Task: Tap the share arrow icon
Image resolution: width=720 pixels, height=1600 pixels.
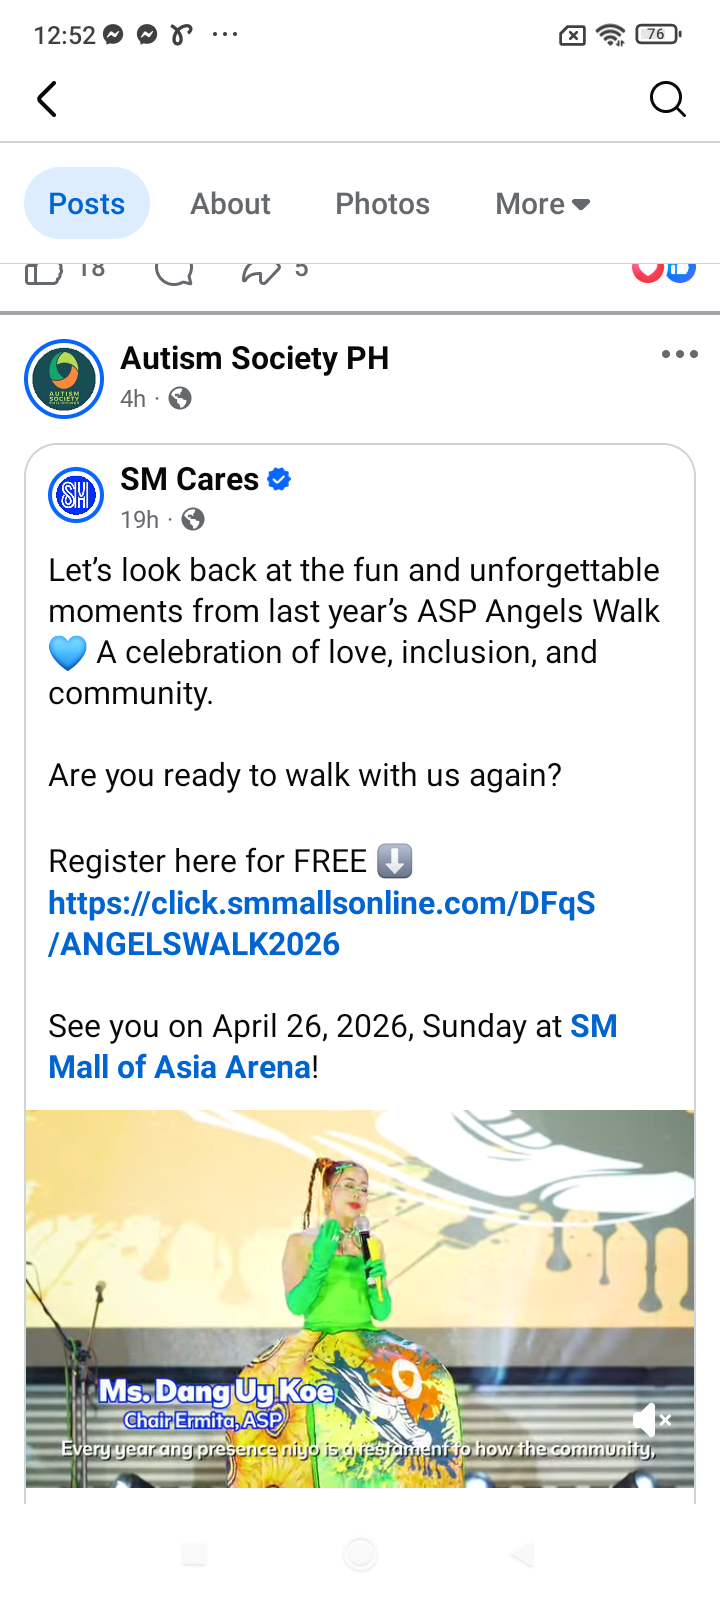Action: pos(261,271)
